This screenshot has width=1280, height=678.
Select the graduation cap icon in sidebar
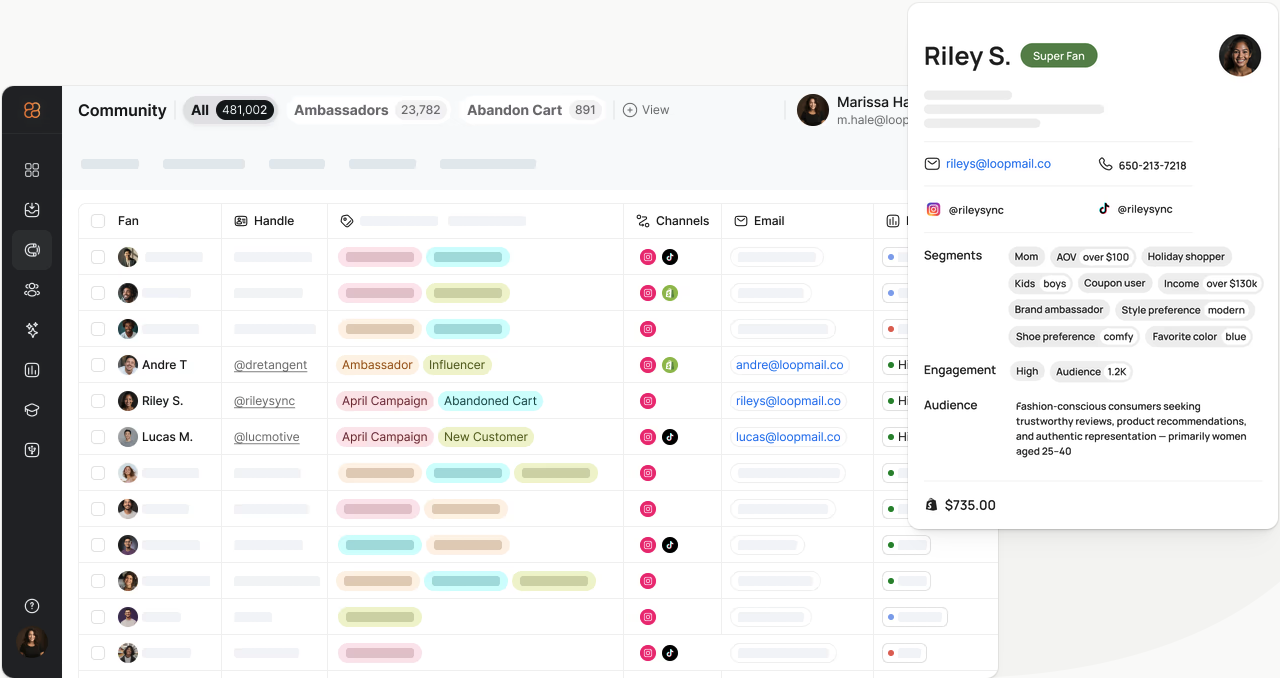[32, 410]
